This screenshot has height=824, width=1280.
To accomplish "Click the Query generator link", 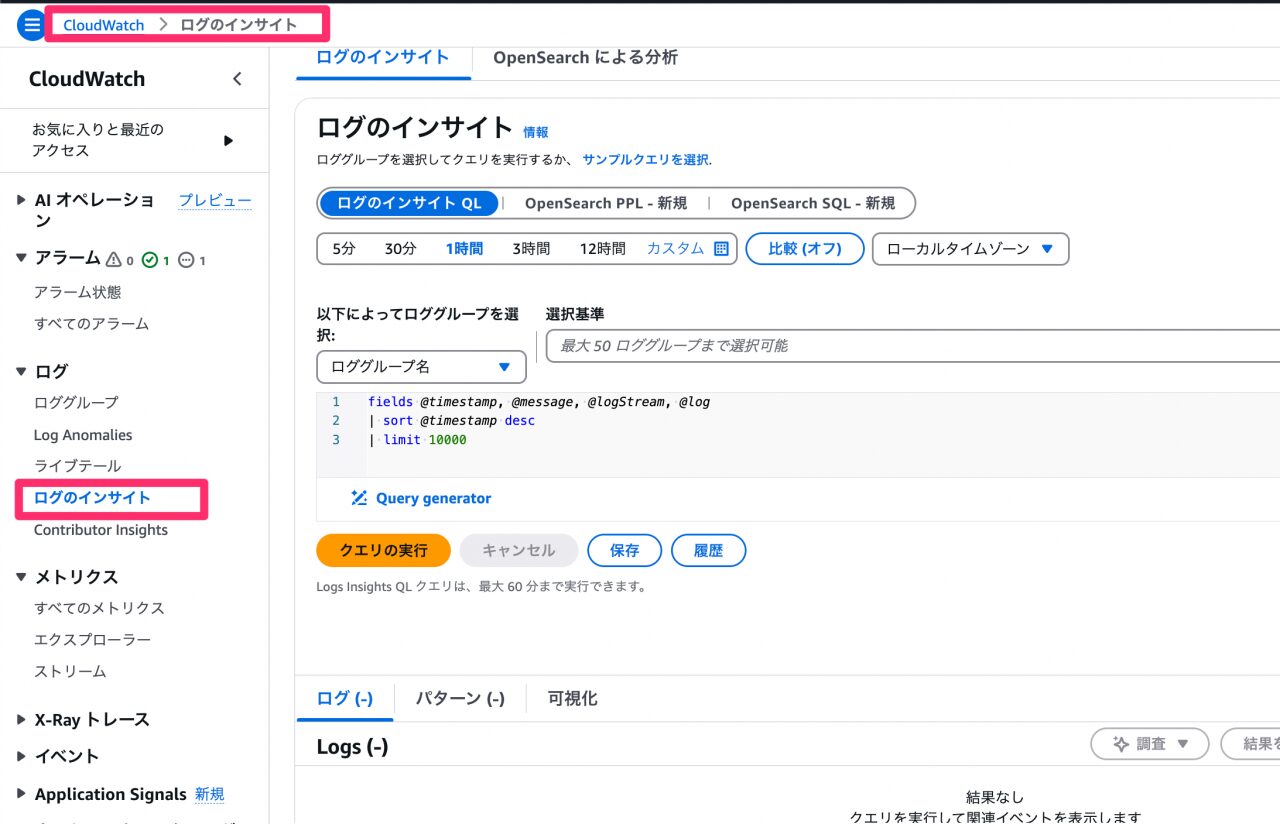I will [434, 498].
